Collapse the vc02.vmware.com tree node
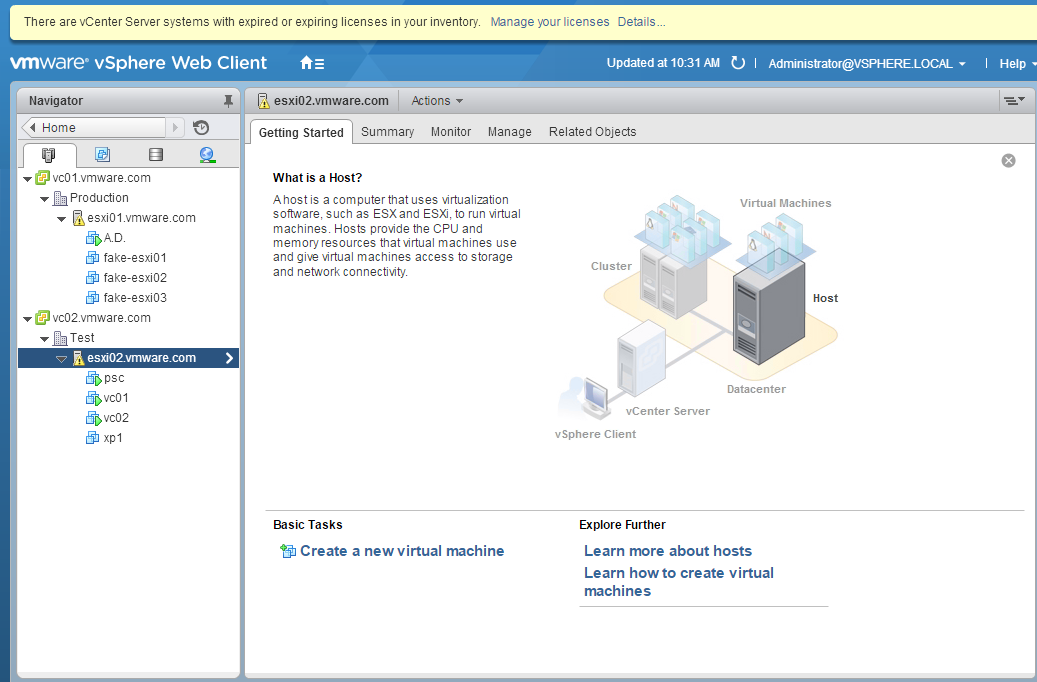Screen dimensions: 1037x682 point(27,319)
